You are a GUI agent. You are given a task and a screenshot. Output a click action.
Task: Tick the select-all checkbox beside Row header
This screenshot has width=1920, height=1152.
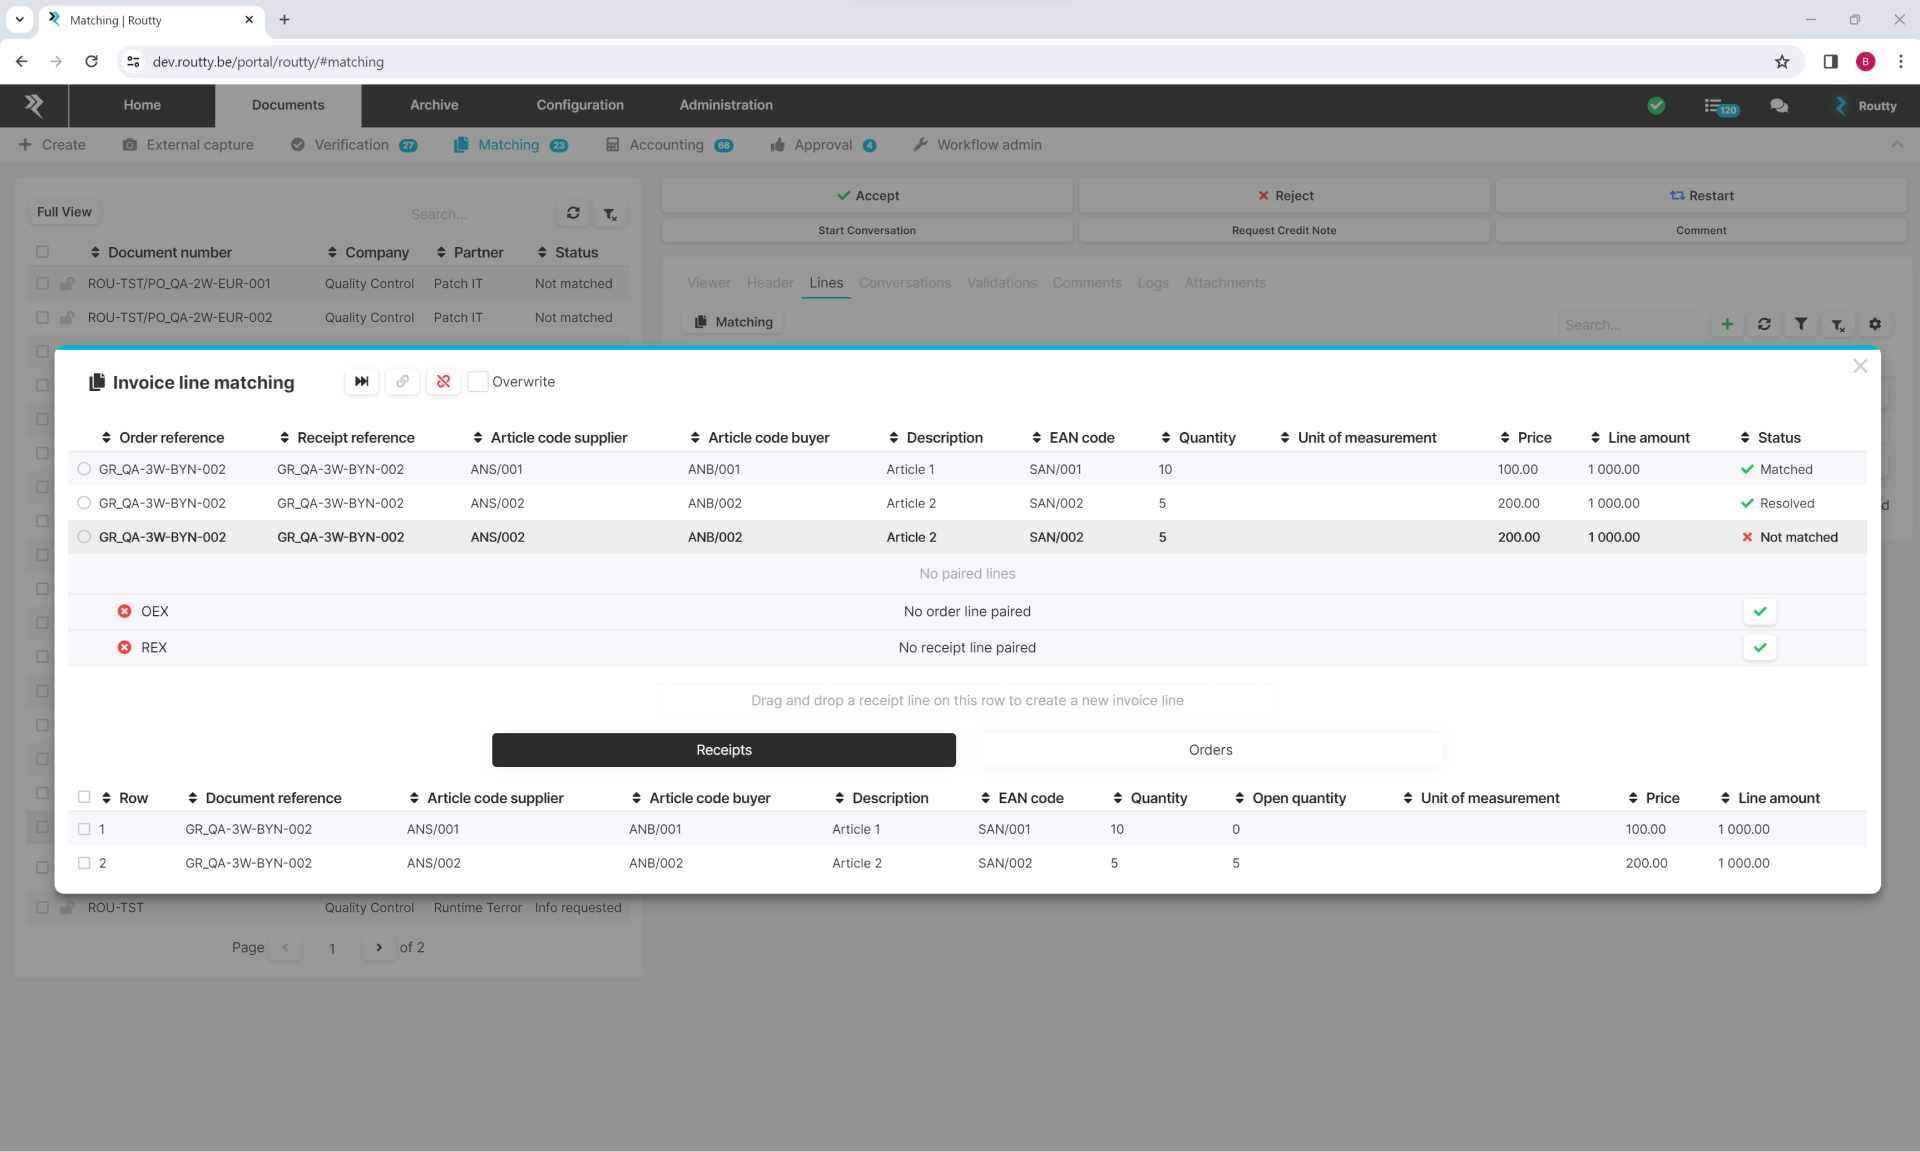84,797
